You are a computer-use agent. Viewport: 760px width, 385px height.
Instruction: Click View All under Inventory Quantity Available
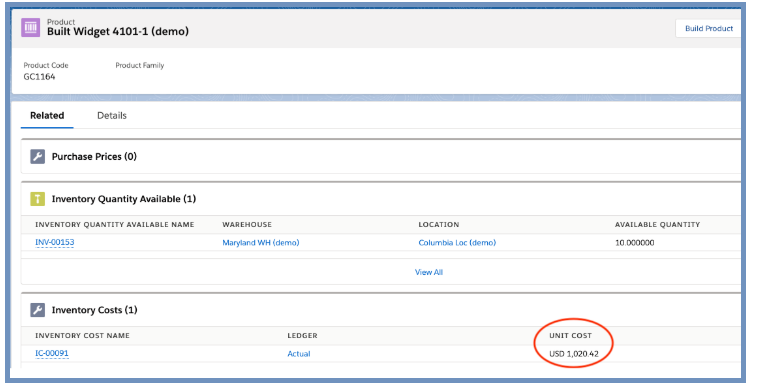pos(428,272)
